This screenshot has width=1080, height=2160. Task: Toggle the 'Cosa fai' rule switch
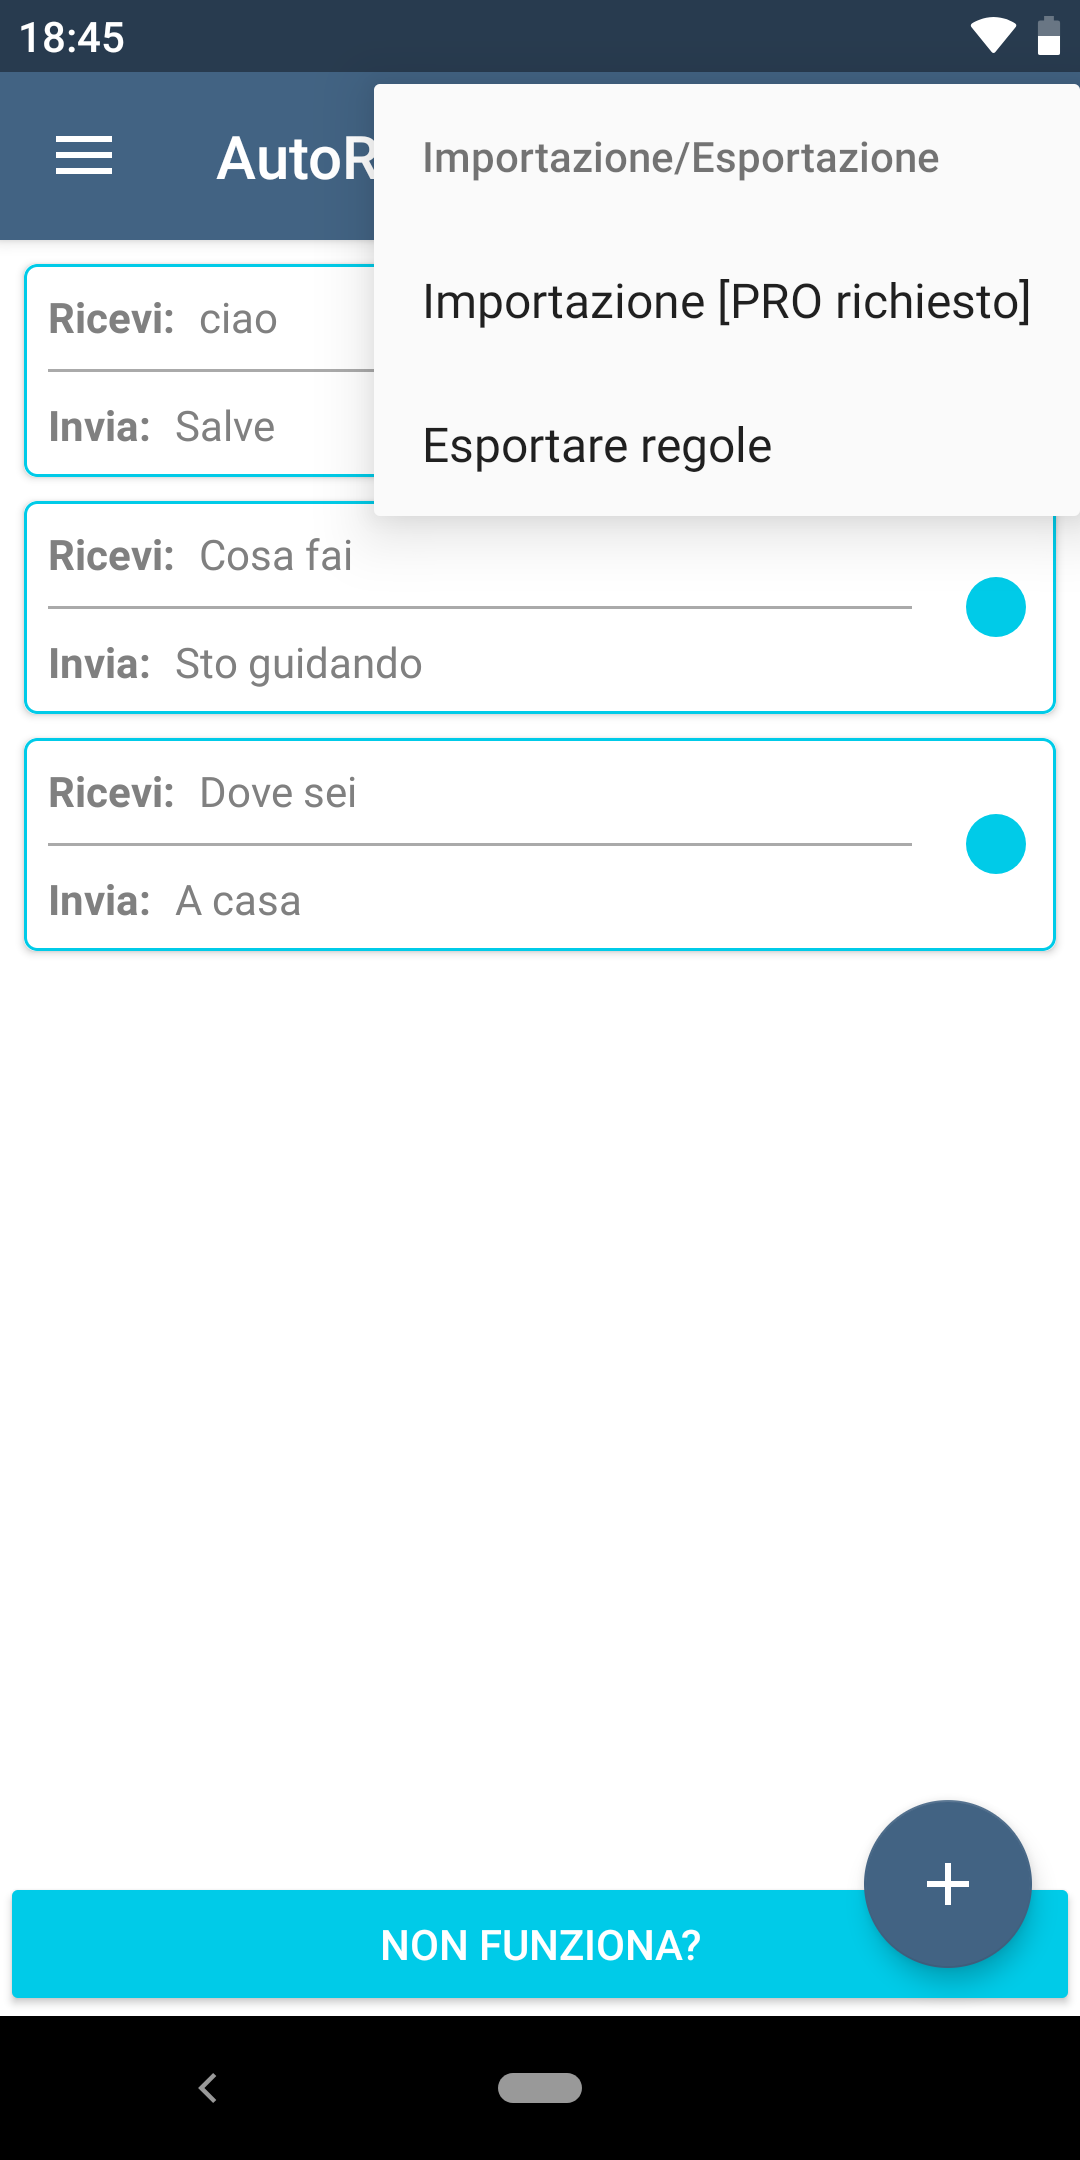point(995,607)
